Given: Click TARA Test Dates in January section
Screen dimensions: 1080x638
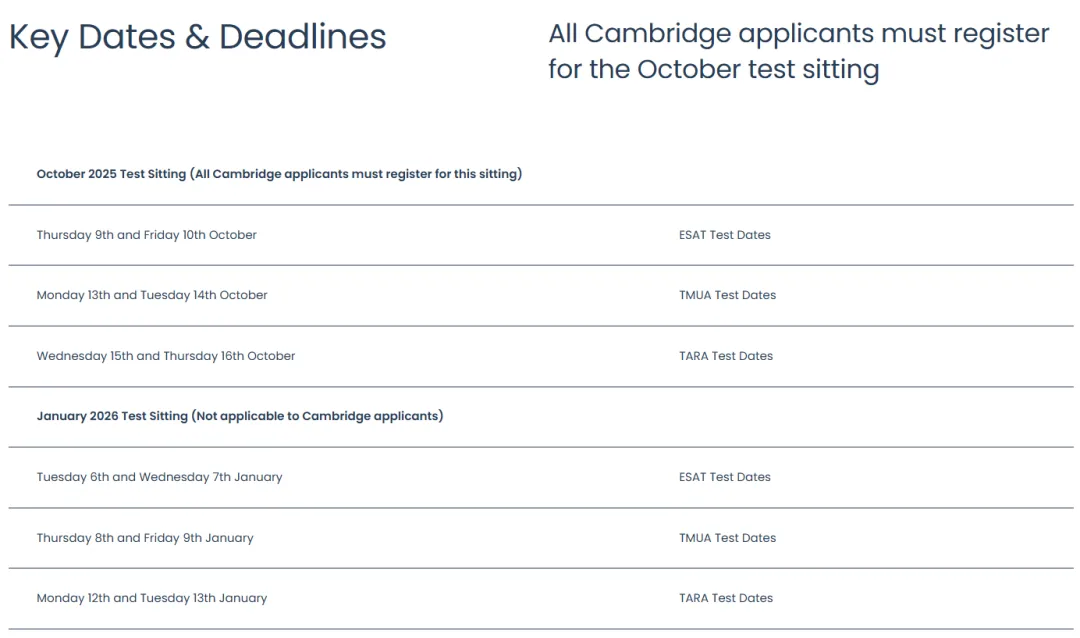Looking at the screenshot, I should point(726,598).
